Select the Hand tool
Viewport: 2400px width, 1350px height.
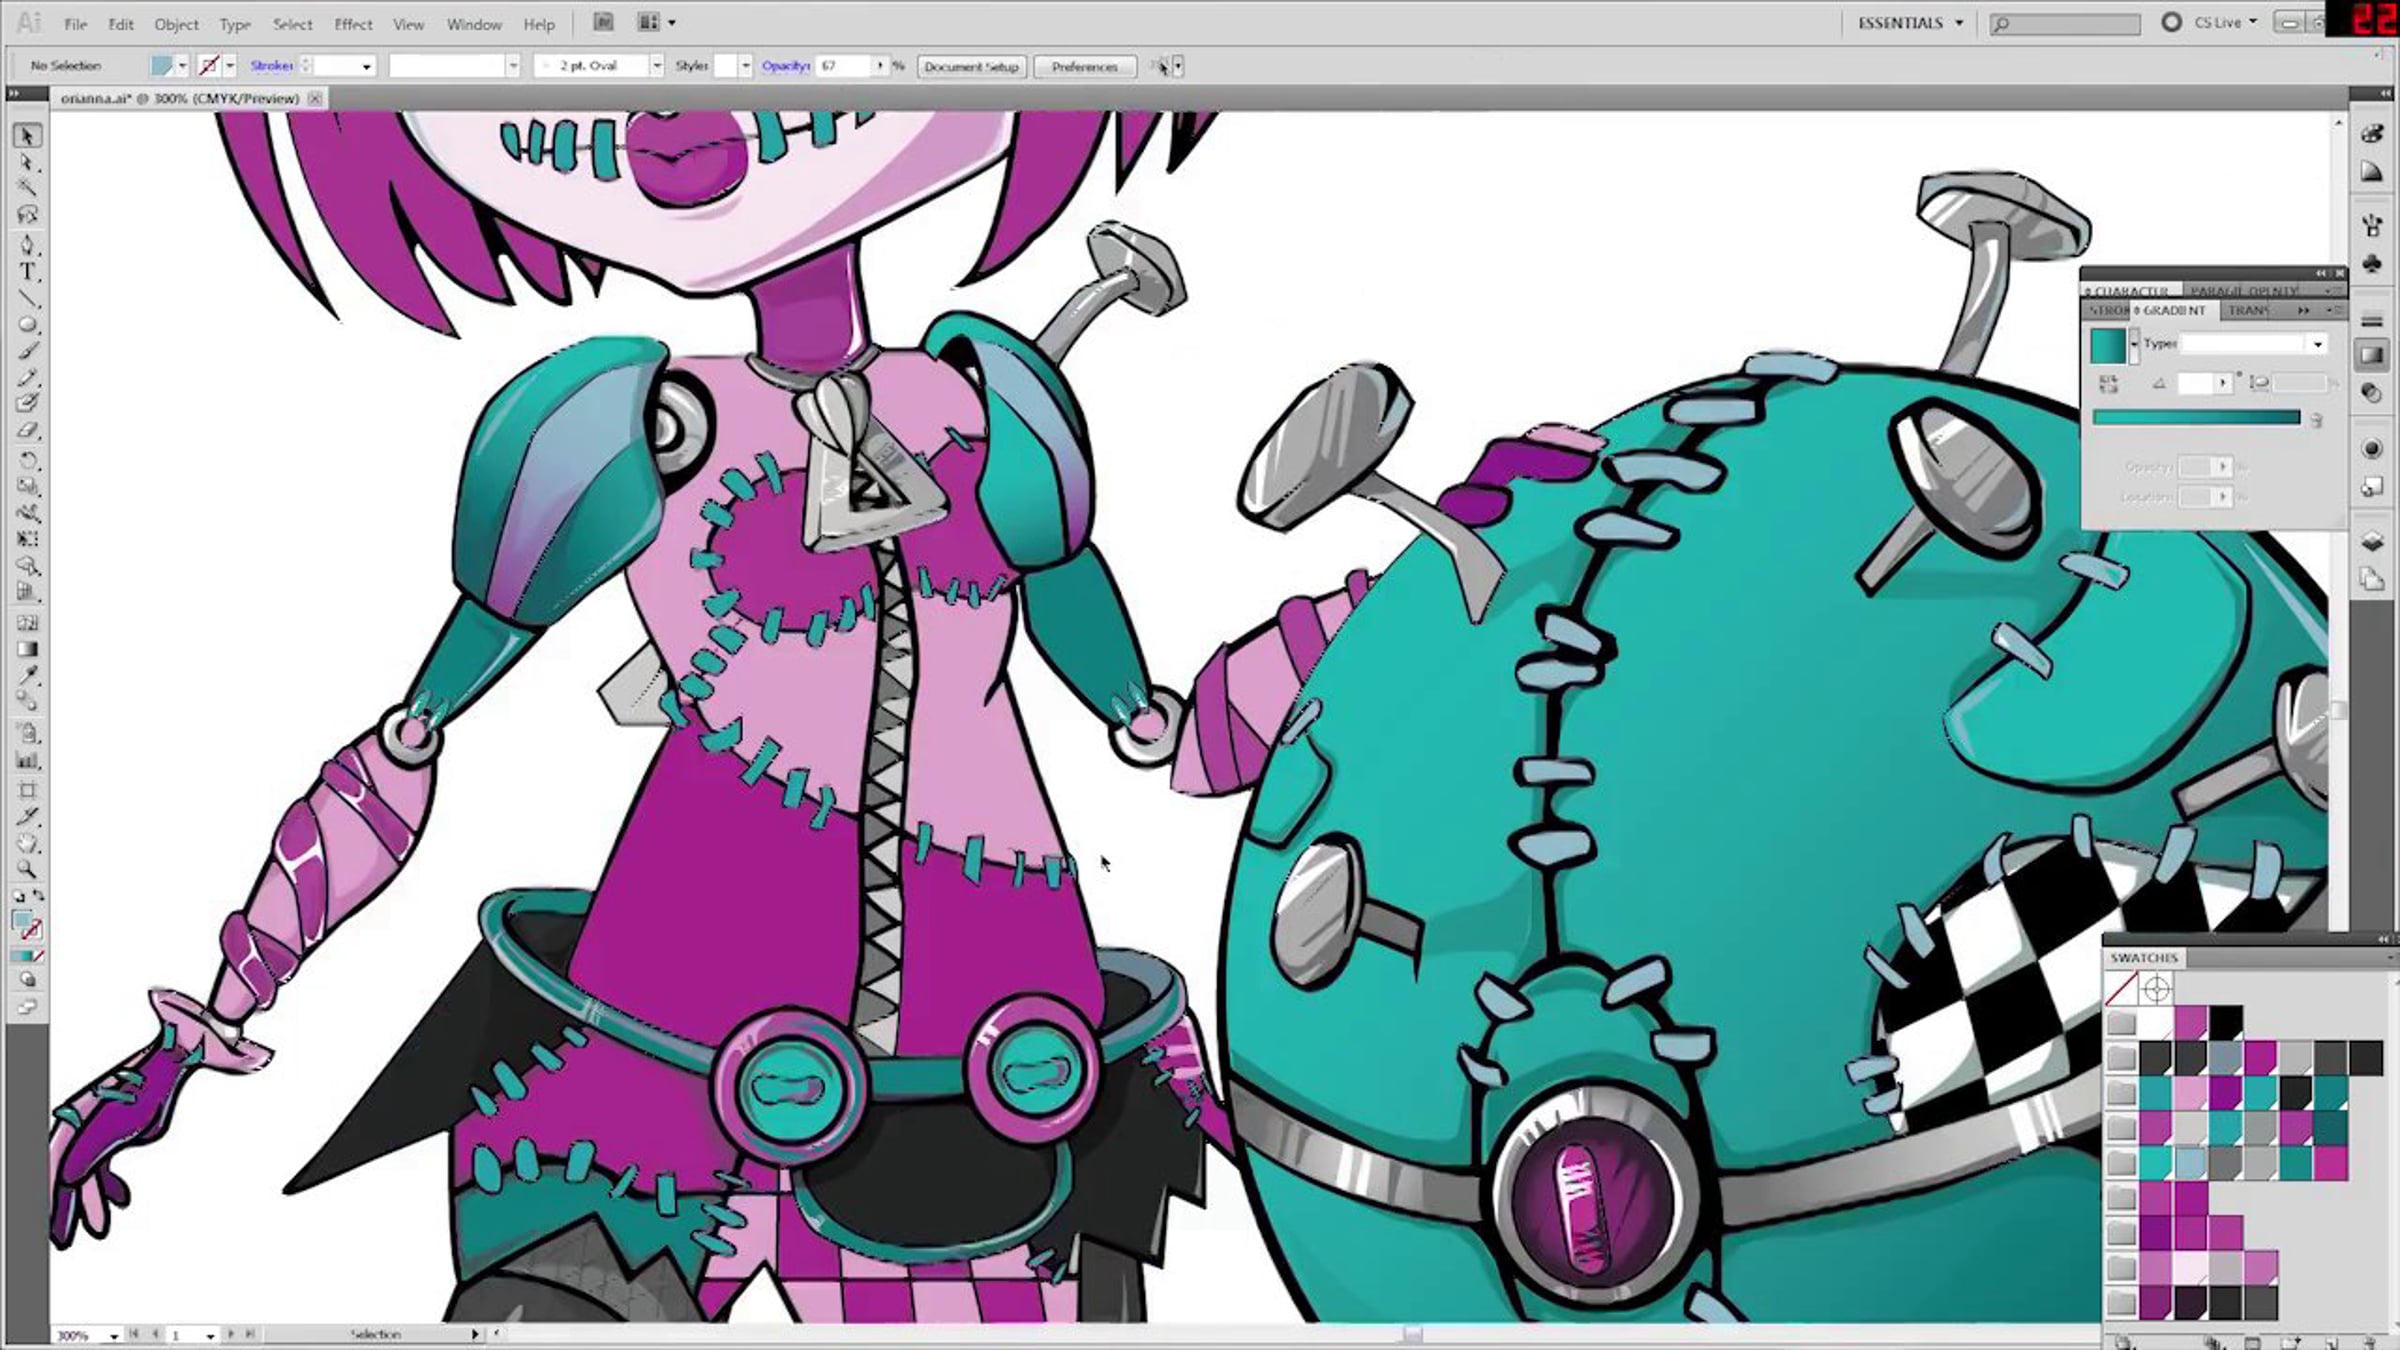coord(27,843)
